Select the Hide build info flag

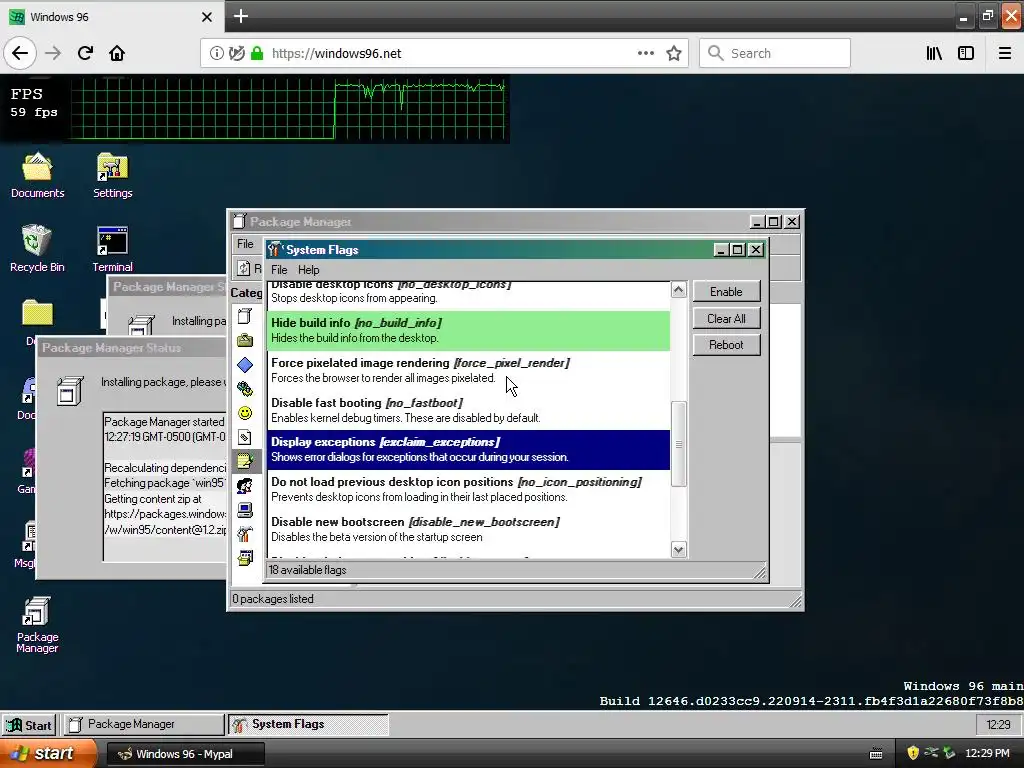[469, 330]
